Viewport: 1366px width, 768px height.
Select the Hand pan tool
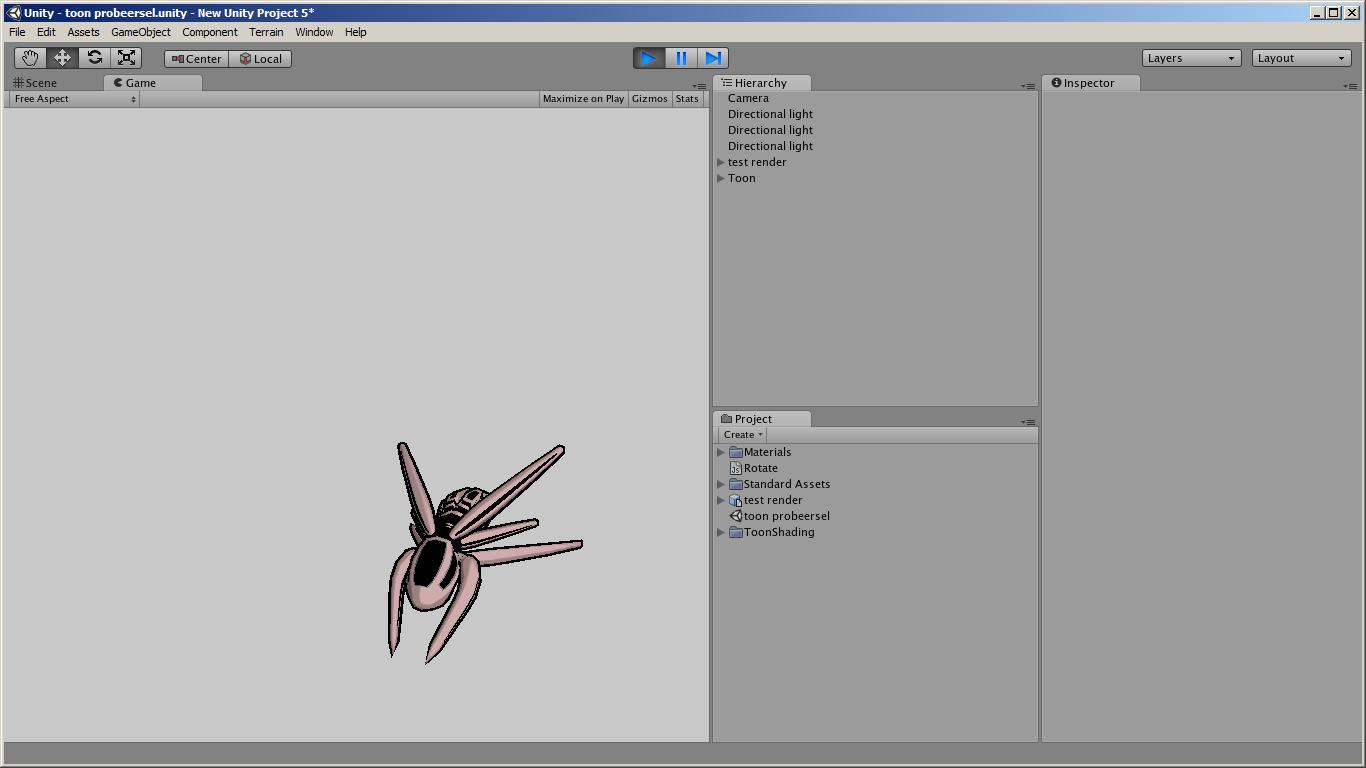click(29, 57)
